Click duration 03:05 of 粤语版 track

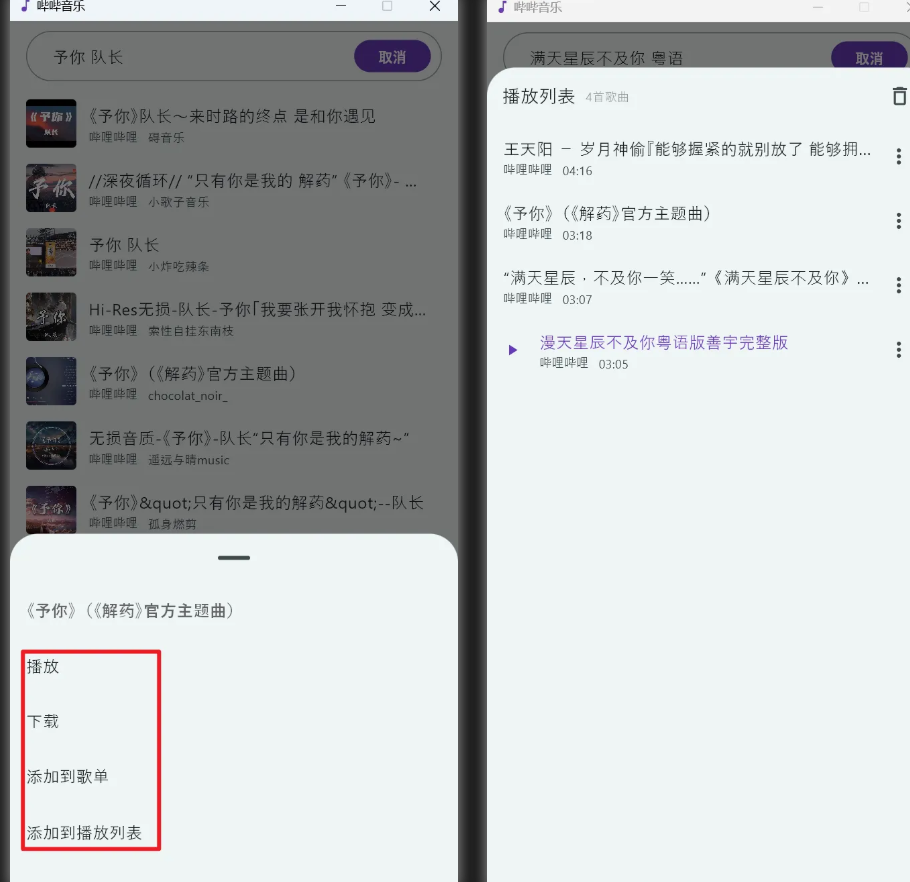pyautogui.click(x=613, y=364)
